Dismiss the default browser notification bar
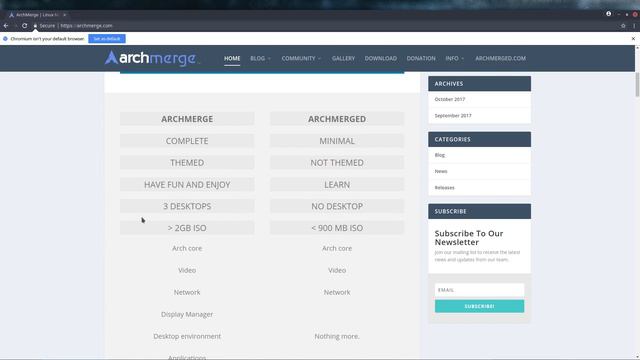 pyautogui.click(x=633, y=39)
